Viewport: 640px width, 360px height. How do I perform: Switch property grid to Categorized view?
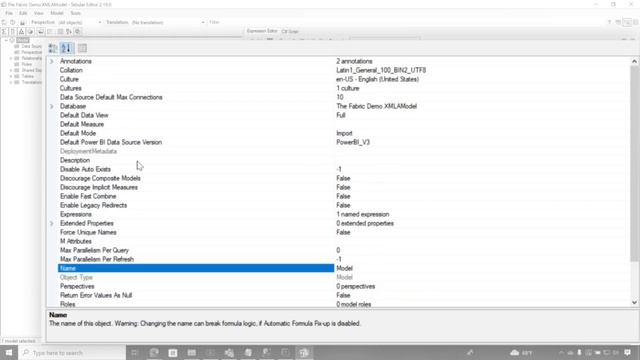(53, 48)
